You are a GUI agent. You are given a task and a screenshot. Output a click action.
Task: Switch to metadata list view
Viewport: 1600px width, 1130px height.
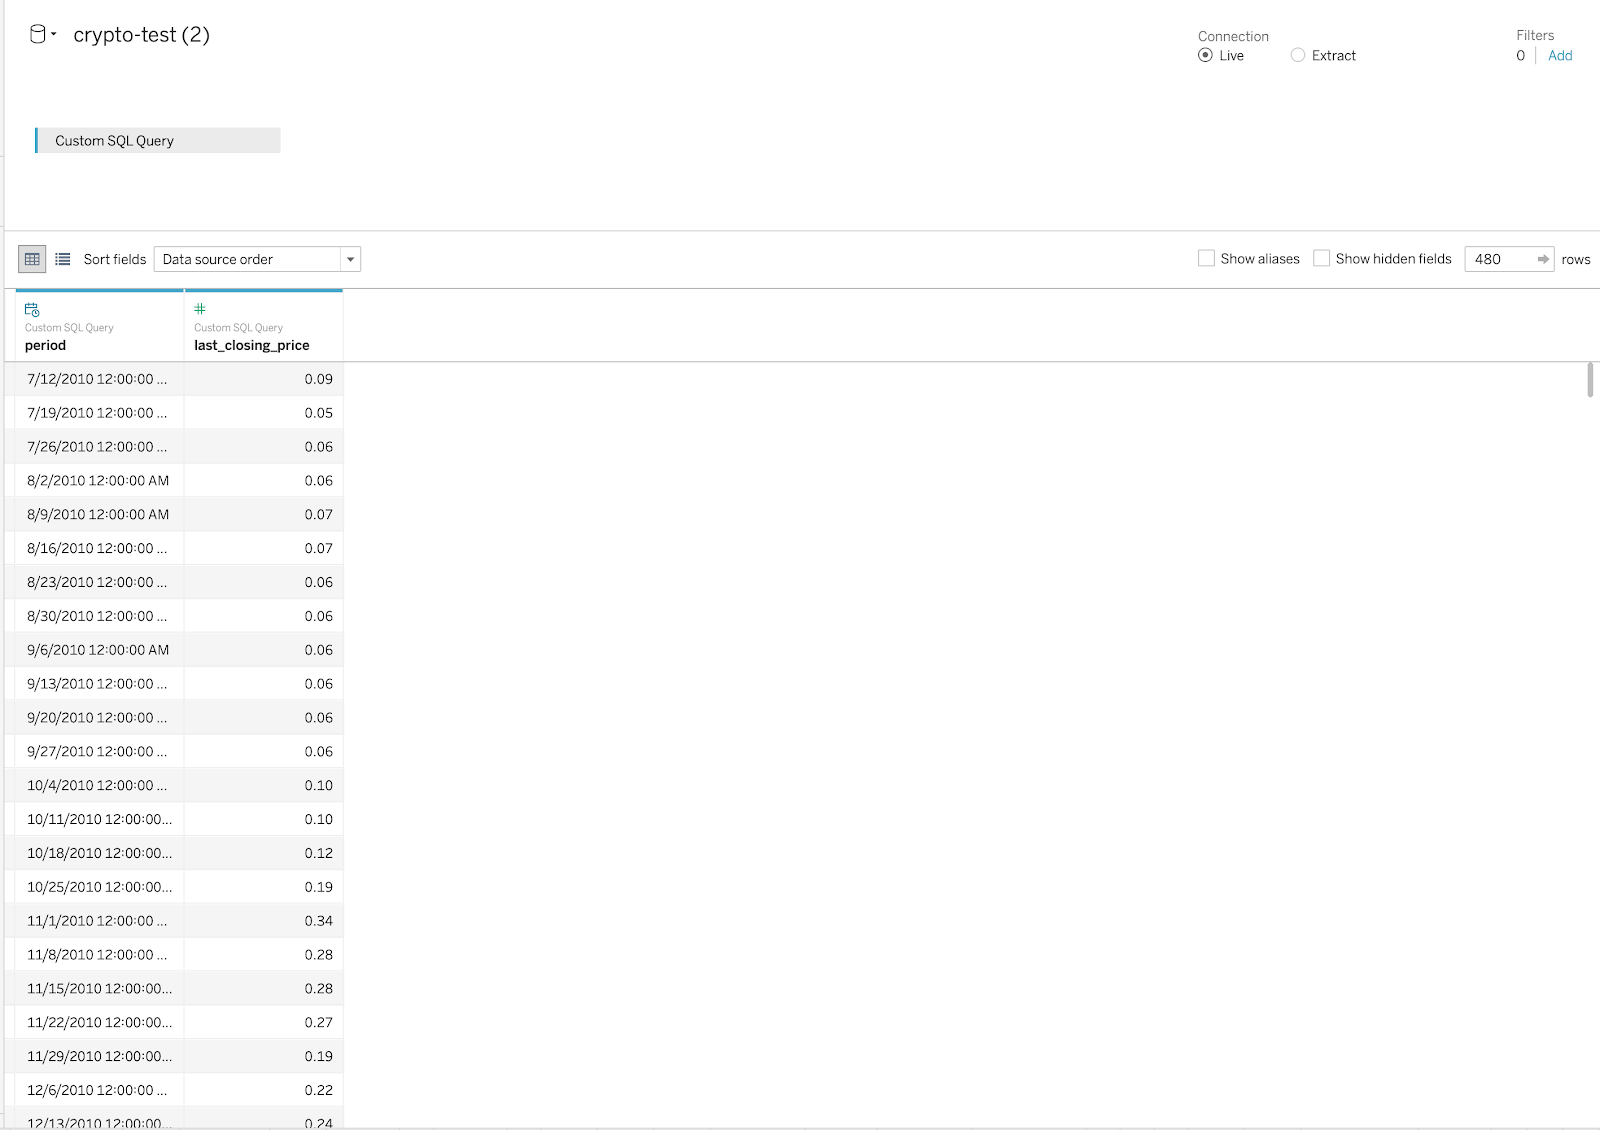(63, 259)
